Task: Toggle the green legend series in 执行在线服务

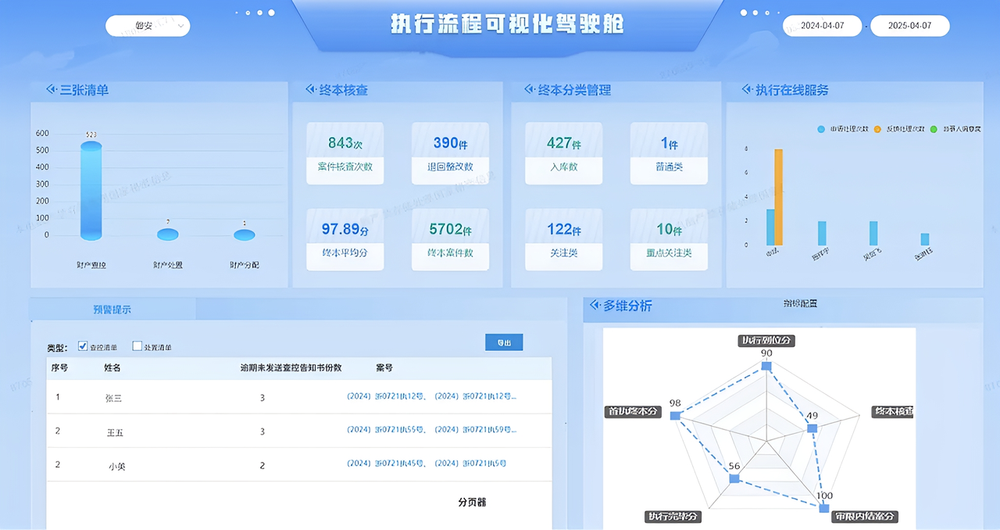Action: tap(955, 129)
